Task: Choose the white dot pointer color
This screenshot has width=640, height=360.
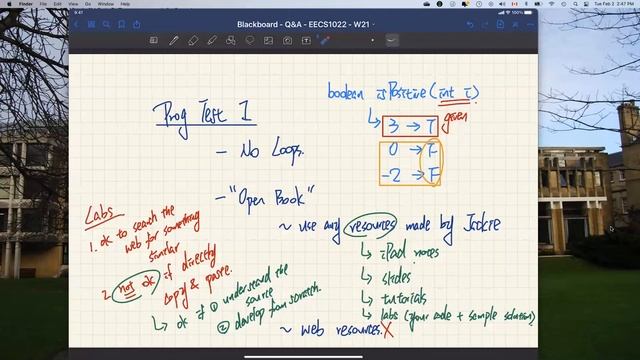Action: tap(372, 40)
